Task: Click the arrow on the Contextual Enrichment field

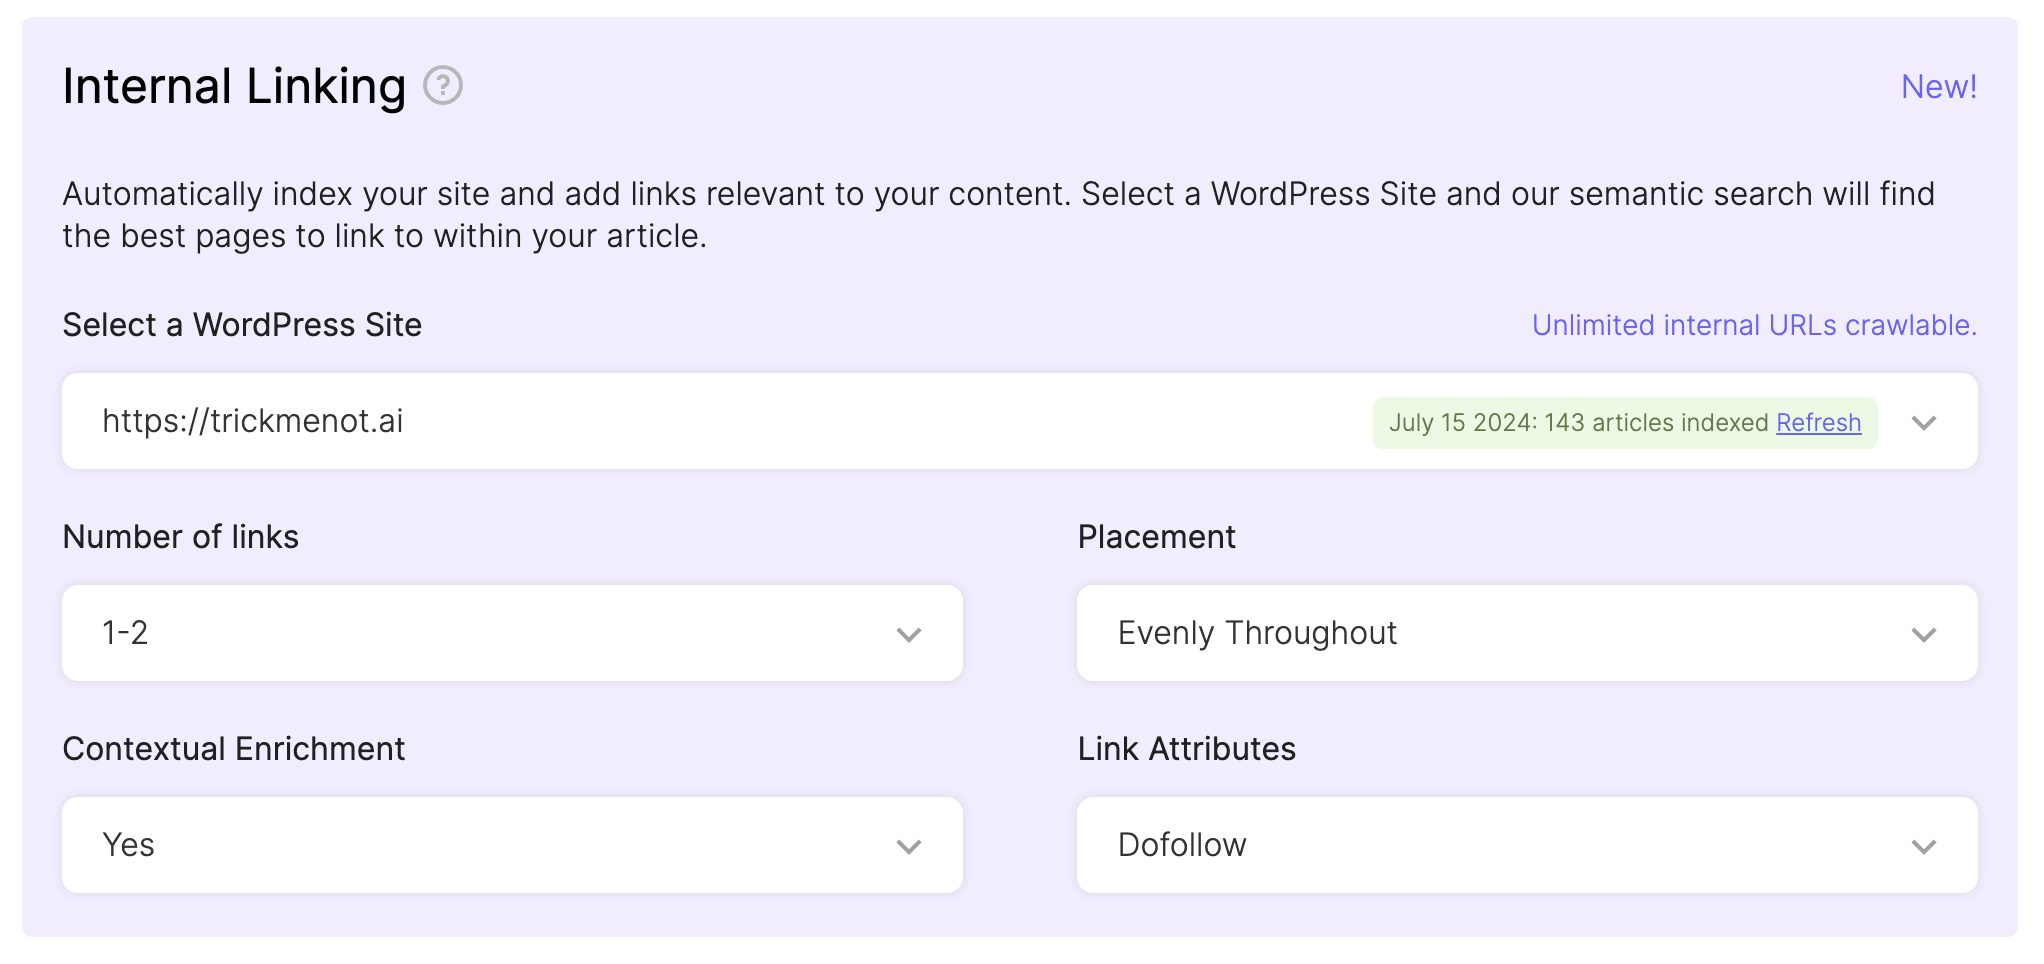Action: [908, 845]
